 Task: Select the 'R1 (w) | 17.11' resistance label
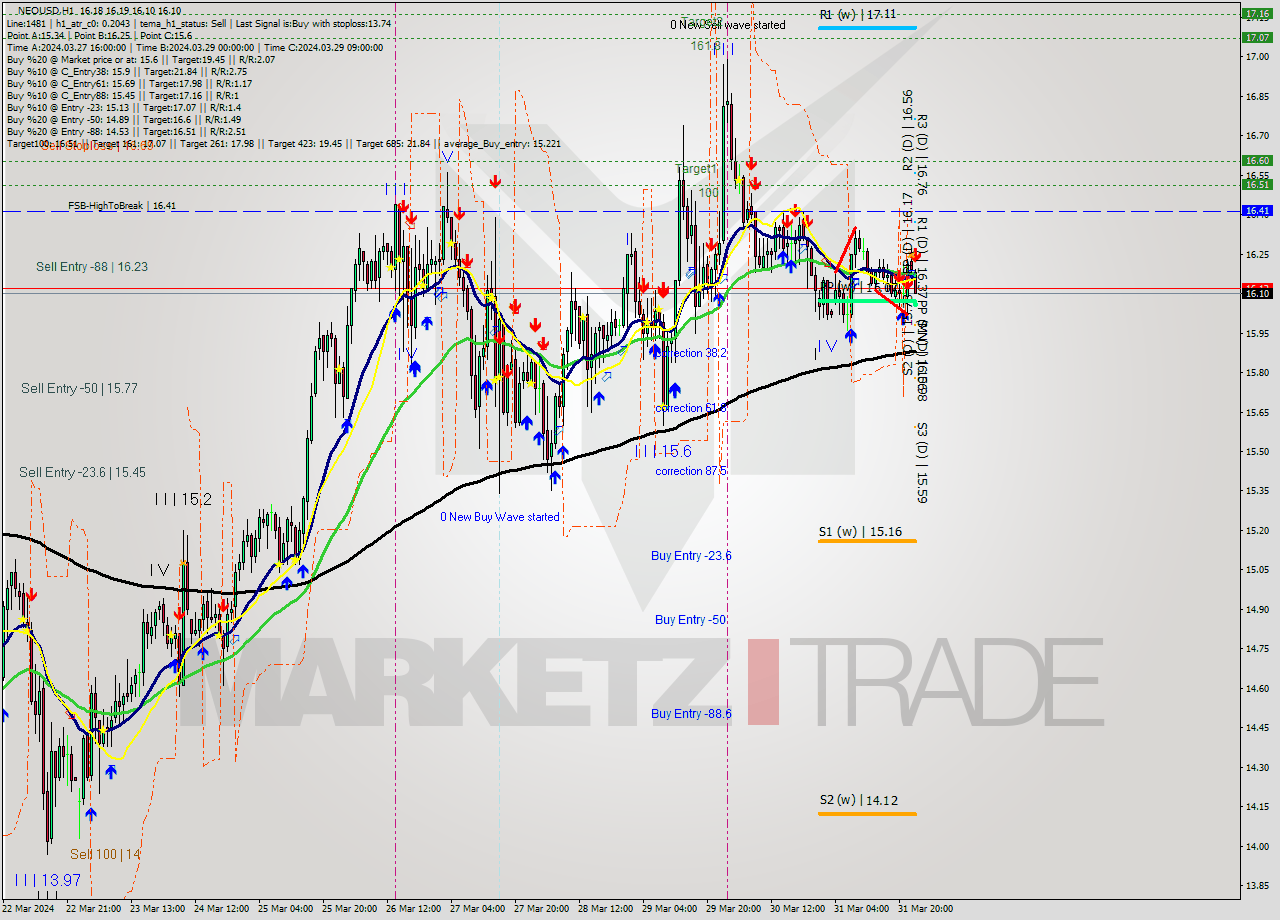click(x=858, y=15)
